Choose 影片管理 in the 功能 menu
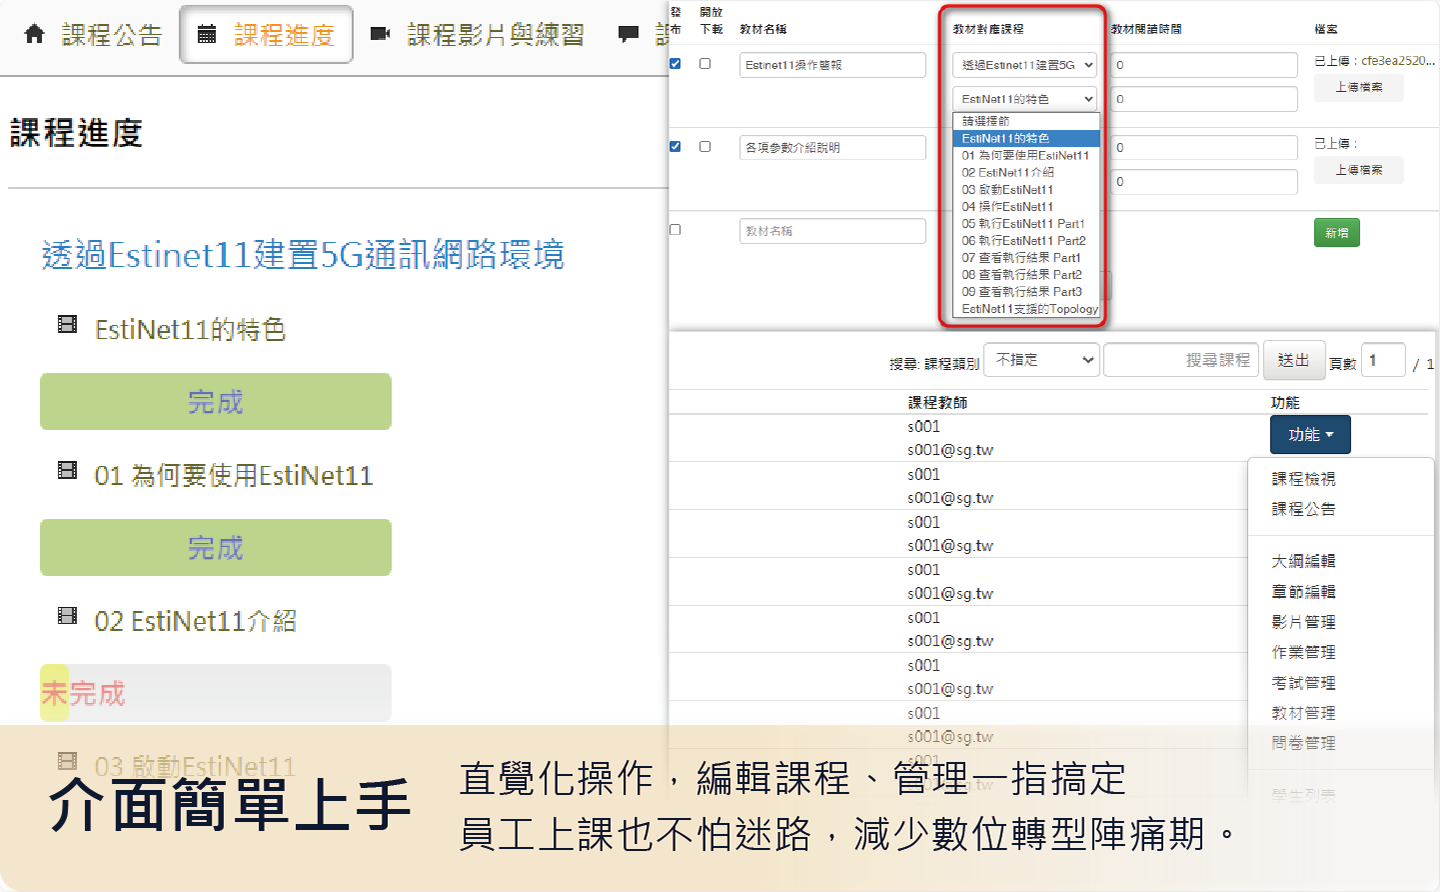The width and height of the screenshot is (1440, 892). pos(1303,622)
